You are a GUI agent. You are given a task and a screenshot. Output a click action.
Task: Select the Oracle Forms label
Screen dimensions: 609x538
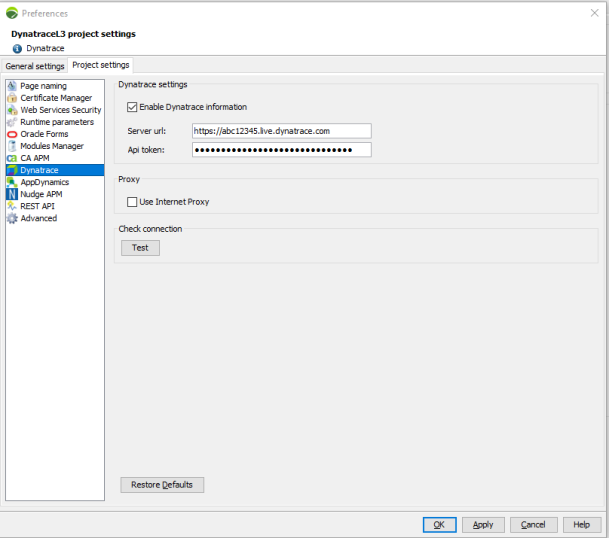tap(44, 134)
